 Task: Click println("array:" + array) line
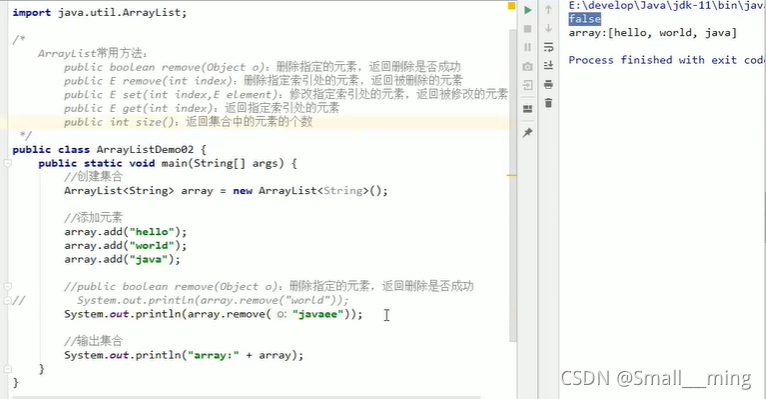tap(184, 355)
